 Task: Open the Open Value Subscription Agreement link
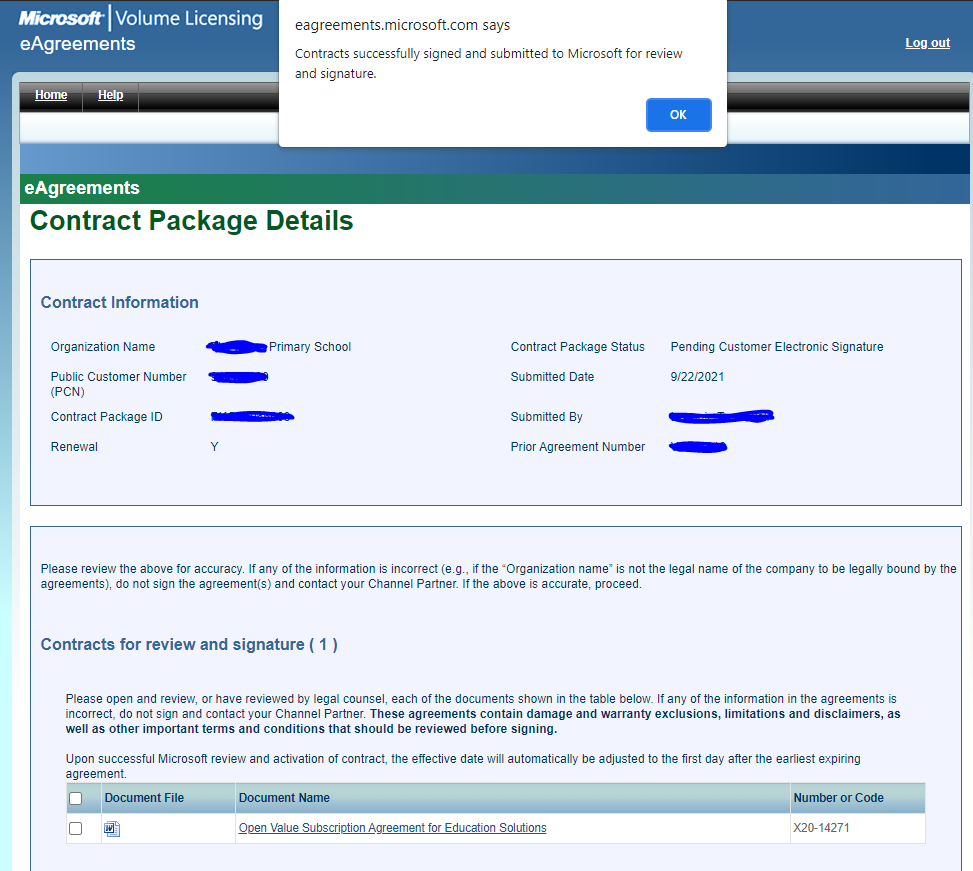point(392,828)
